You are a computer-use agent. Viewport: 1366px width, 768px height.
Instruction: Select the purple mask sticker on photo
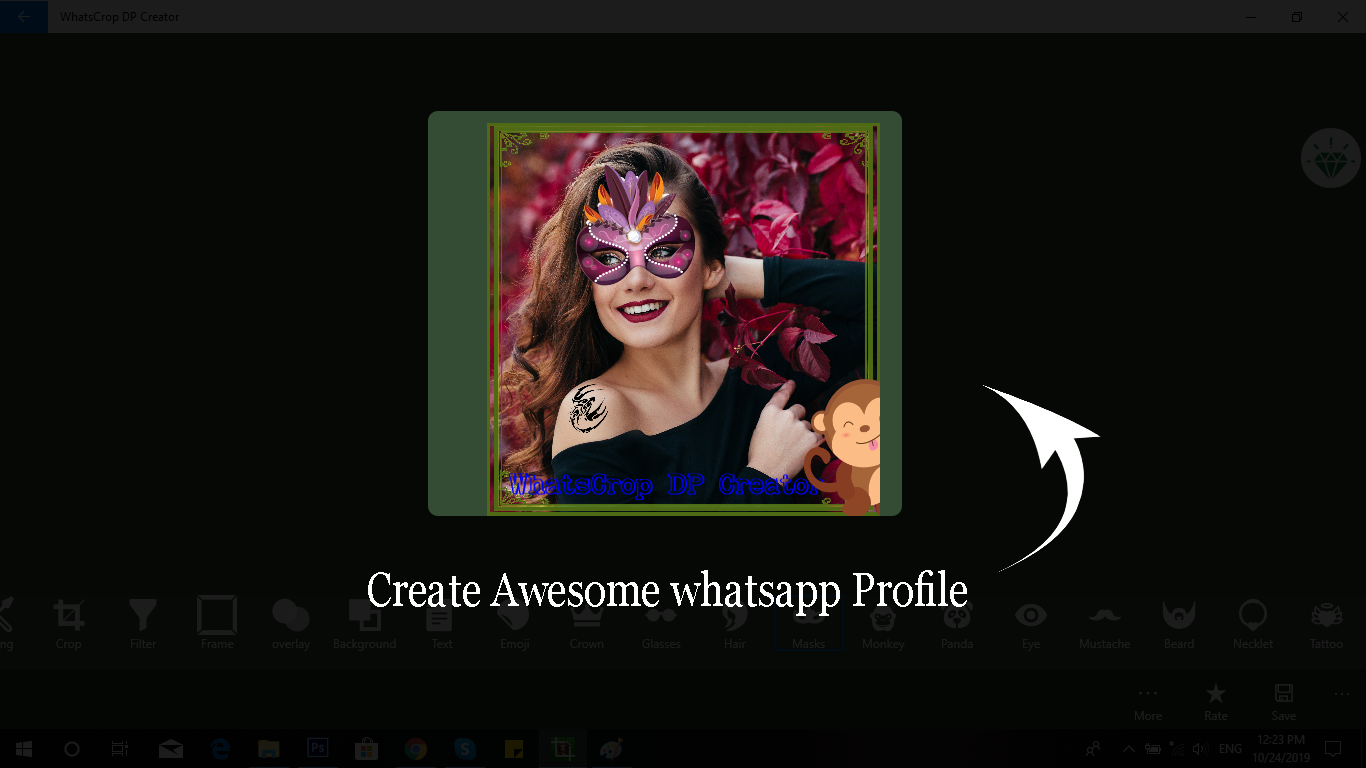[x=636, y=226]
